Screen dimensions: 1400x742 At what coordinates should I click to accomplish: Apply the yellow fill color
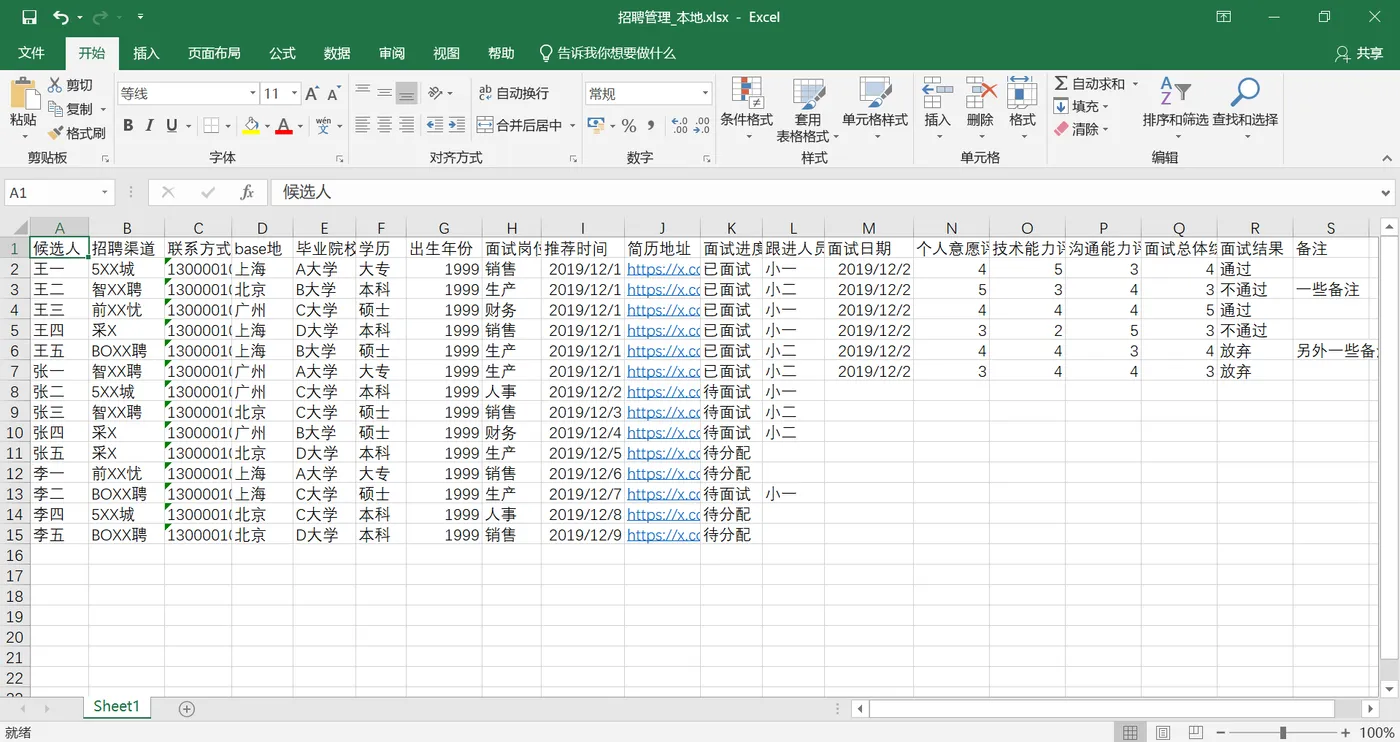pyautogui.click(x=251, y=125)
